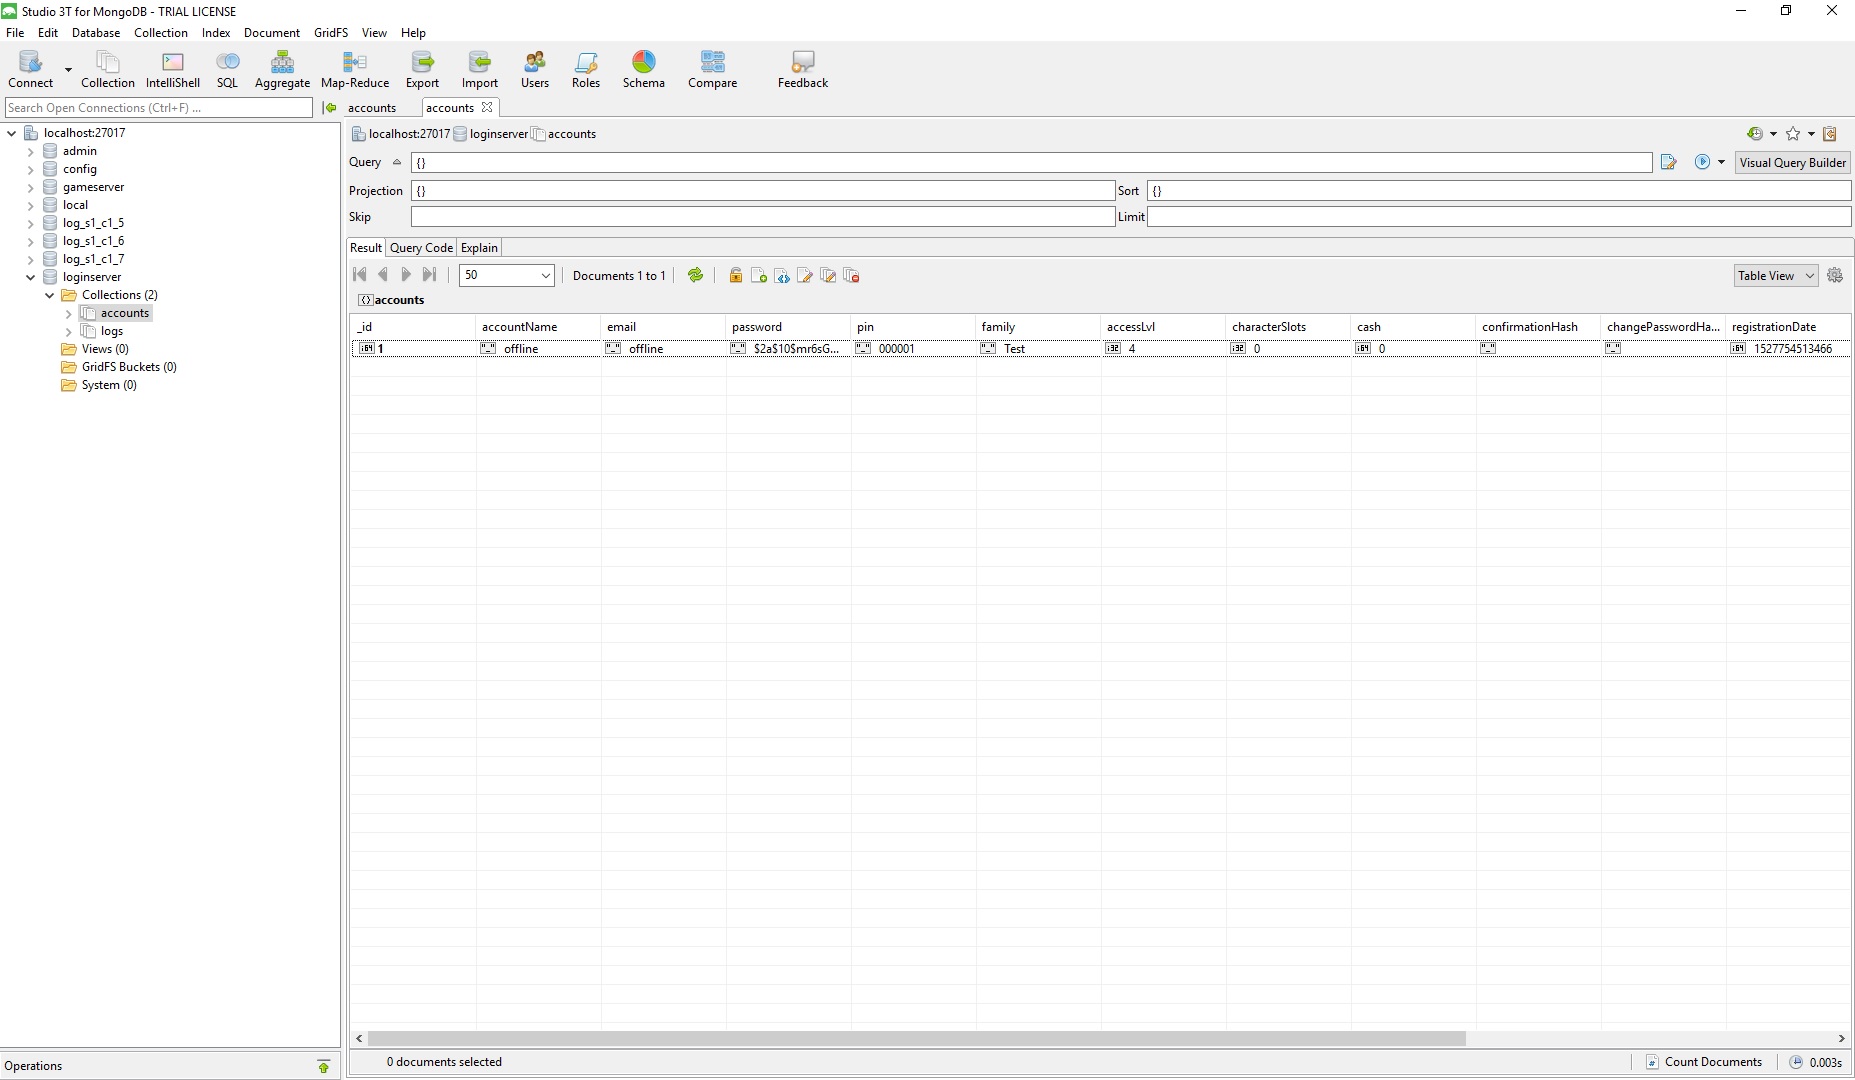Open the Table View dropdown
The height and width of the screenshot is (1080, 1855).
[x=1775, y=276]
